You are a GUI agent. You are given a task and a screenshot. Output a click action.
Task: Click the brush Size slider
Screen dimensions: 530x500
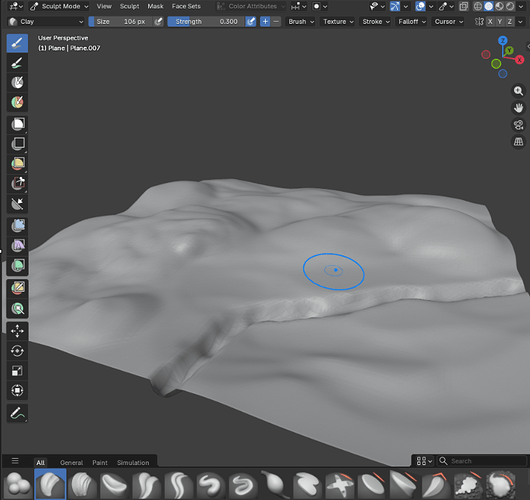[121, 22]
